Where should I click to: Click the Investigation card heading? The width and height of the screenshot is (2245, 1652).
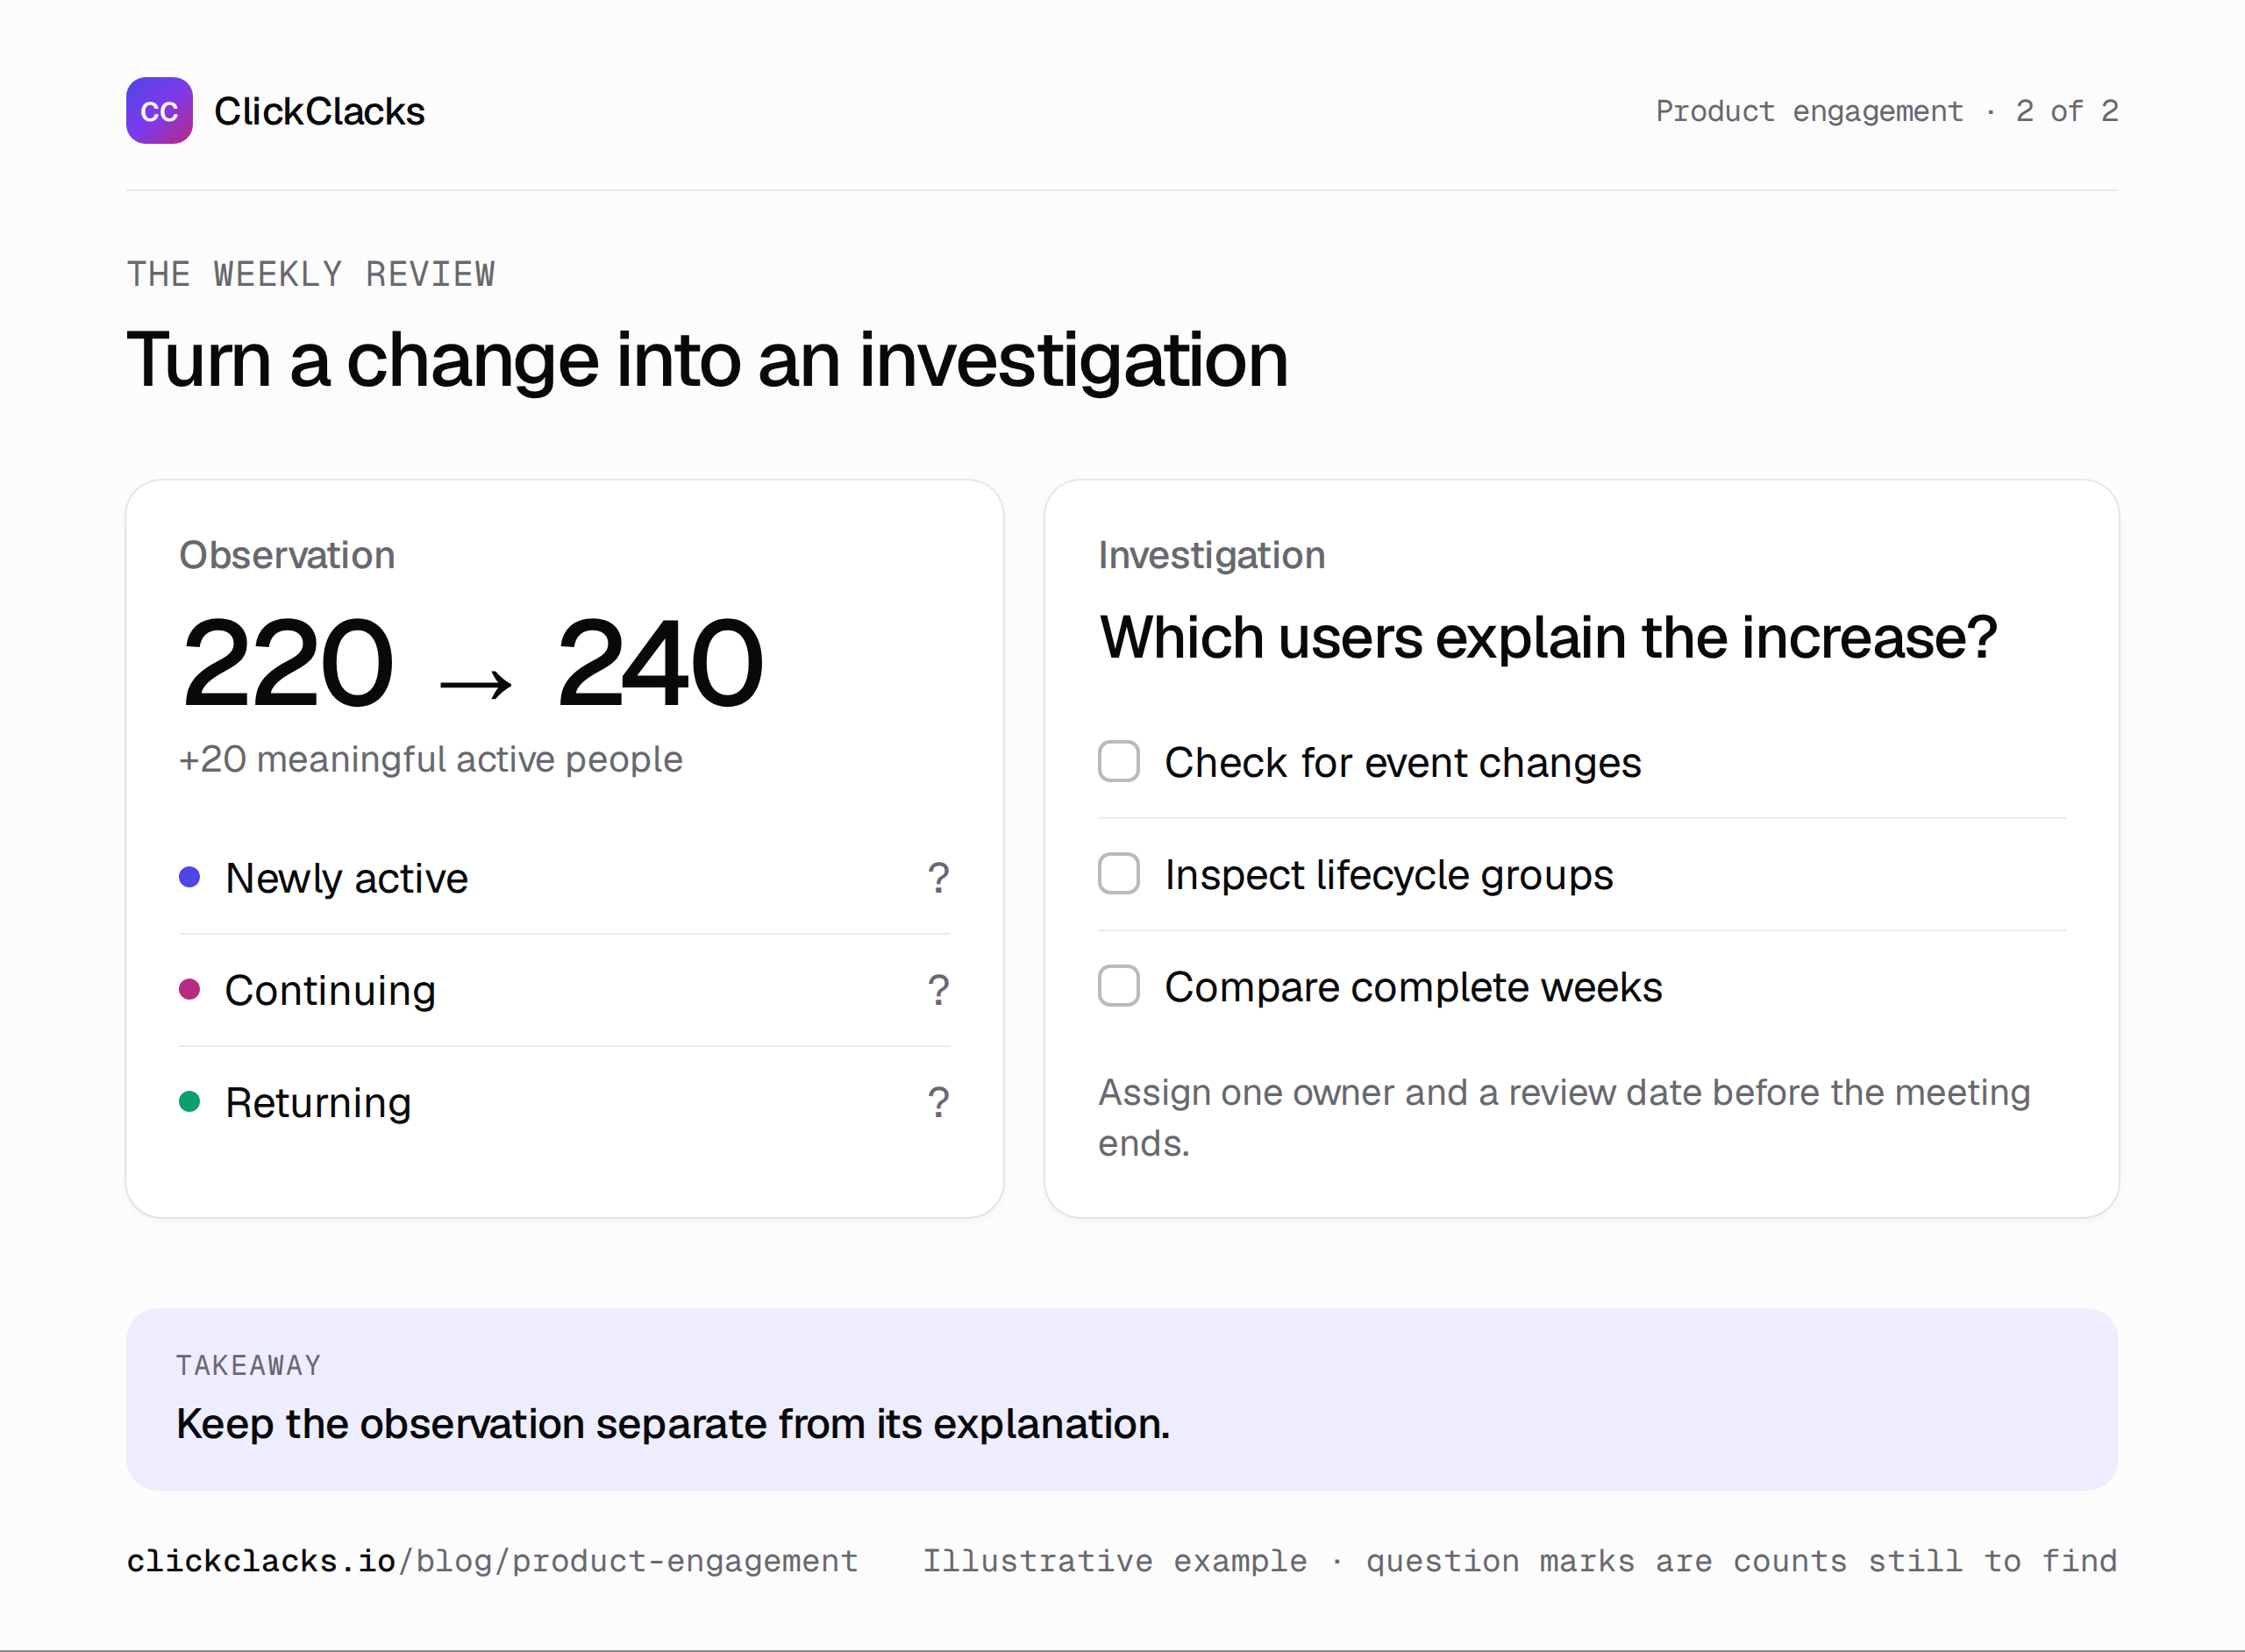[1212, 555]
